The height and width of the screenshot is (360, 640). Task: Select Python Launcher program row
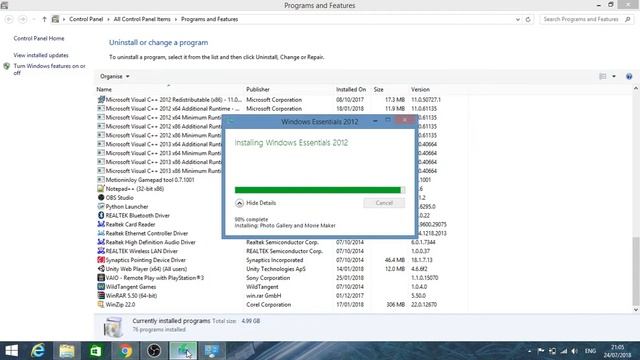pyautogui.click(x=127, y=207)
